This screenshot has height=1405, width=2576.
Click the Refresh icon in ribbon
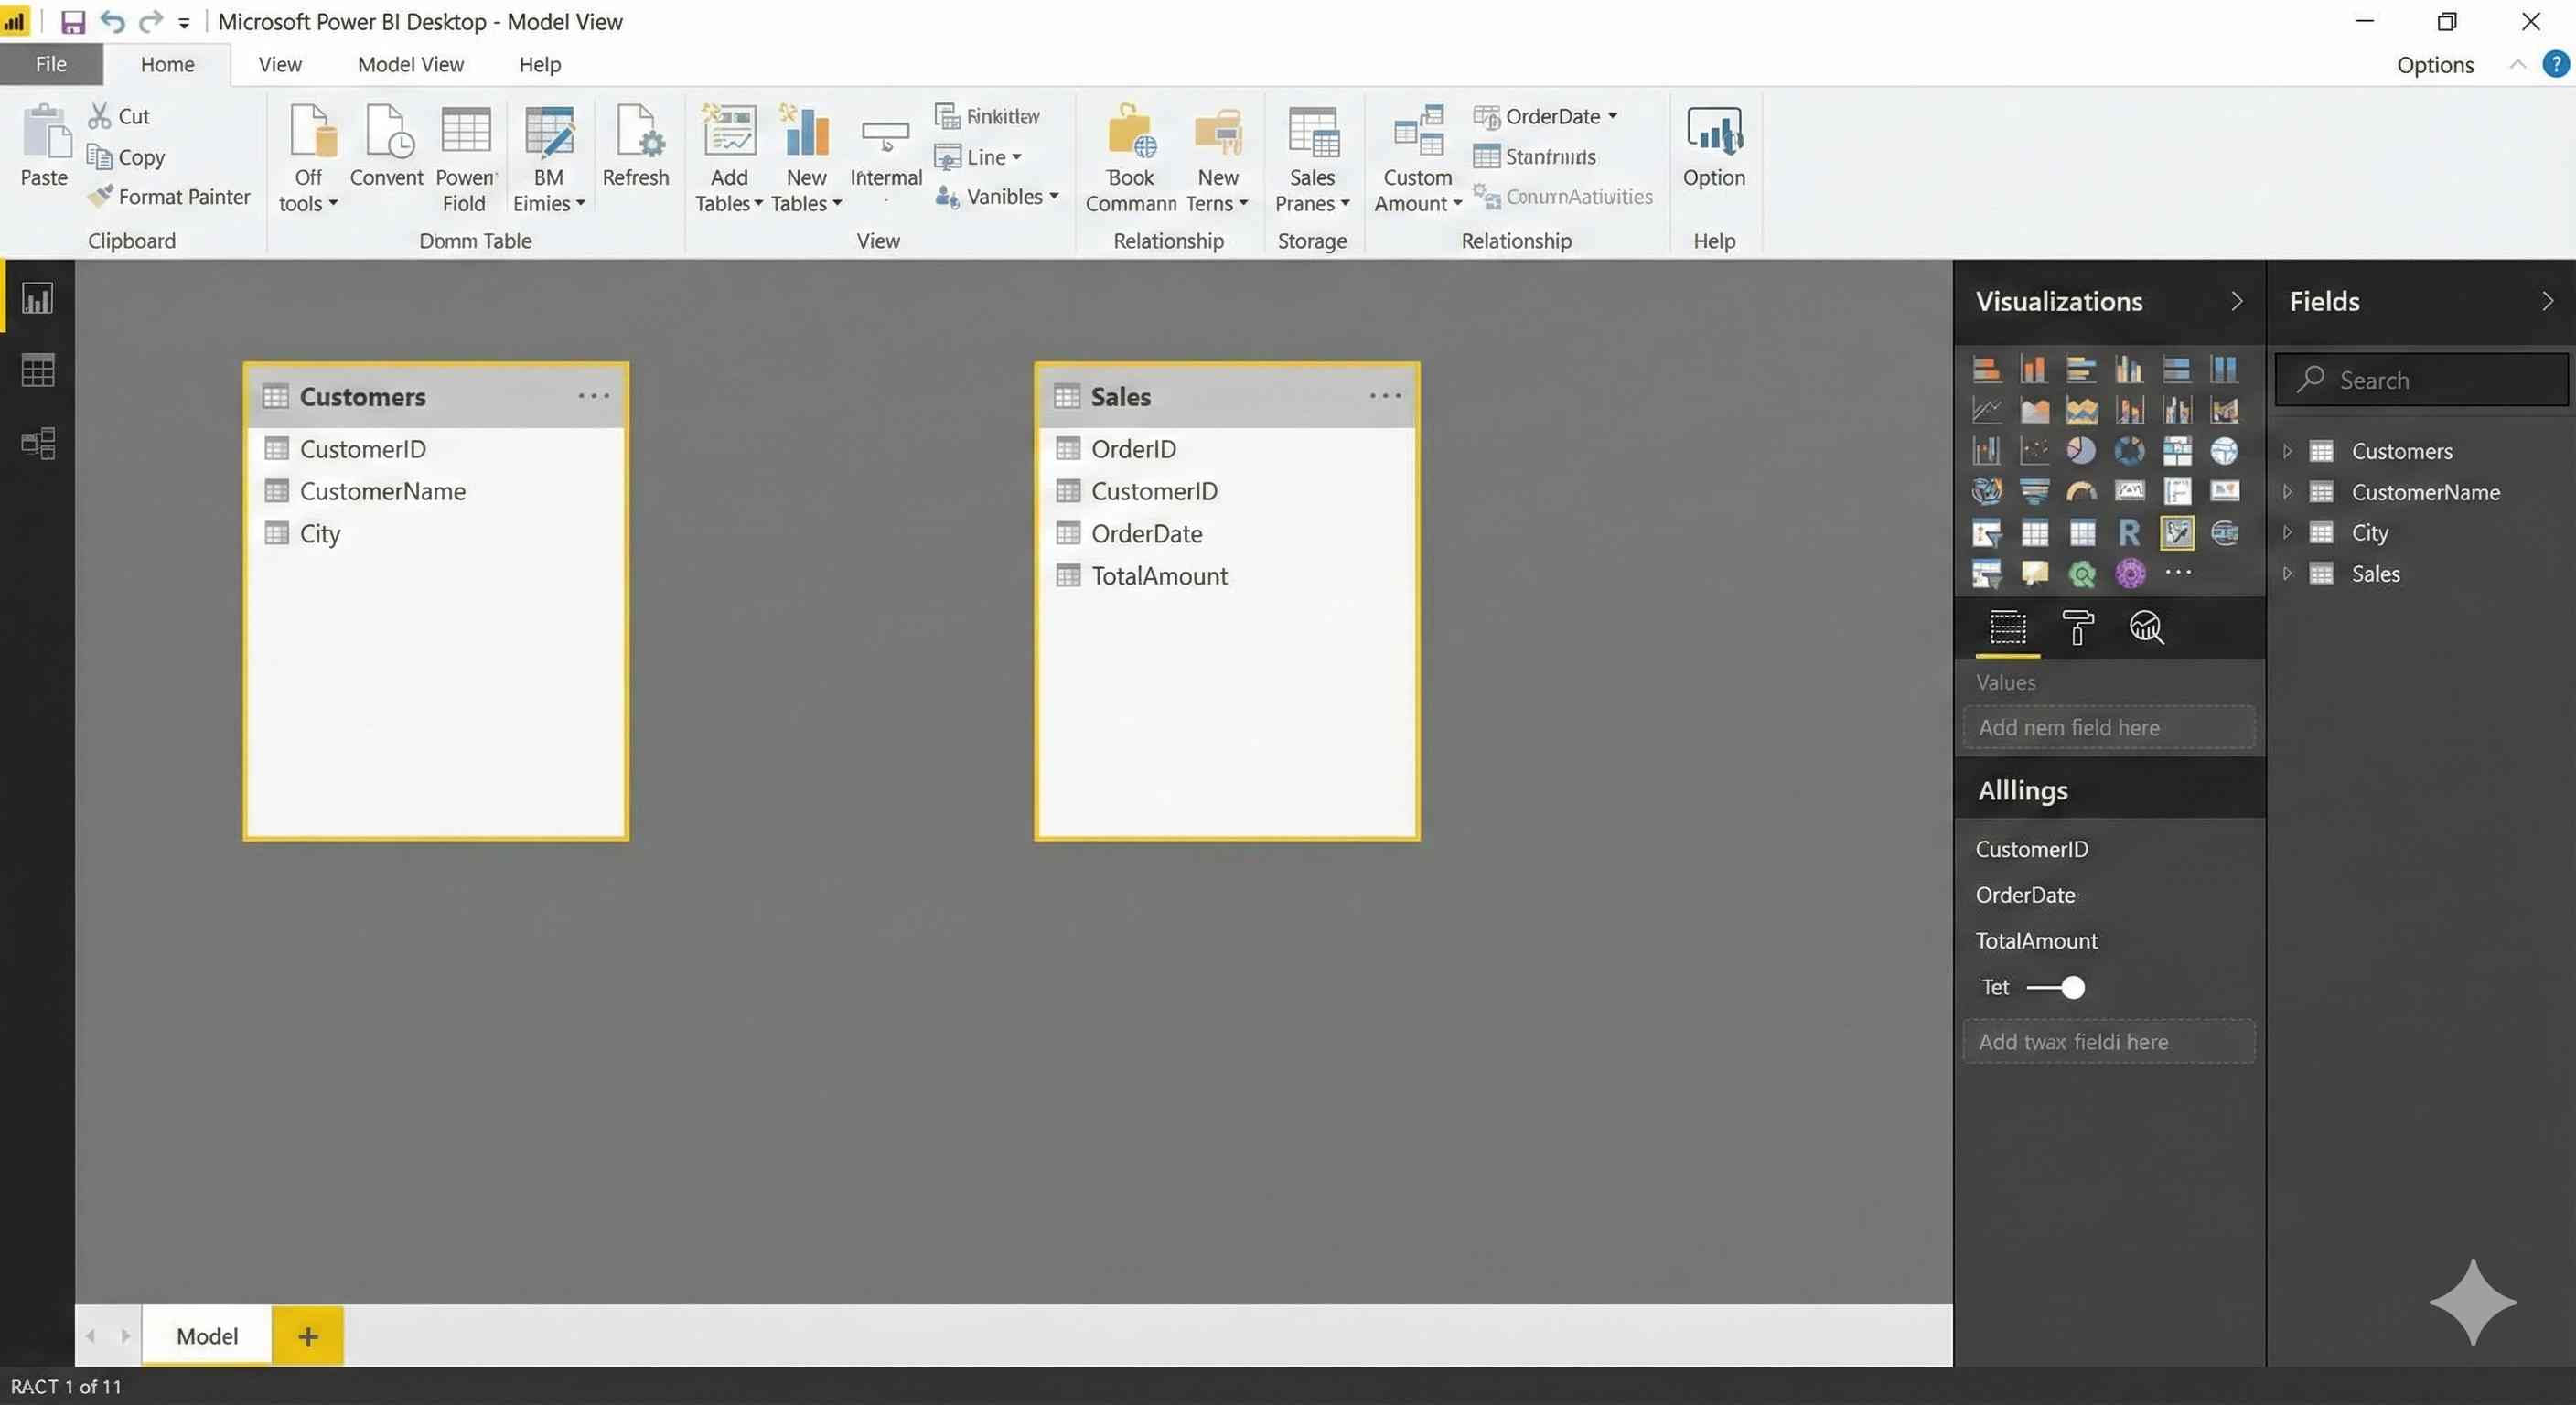tap(636, 133)
